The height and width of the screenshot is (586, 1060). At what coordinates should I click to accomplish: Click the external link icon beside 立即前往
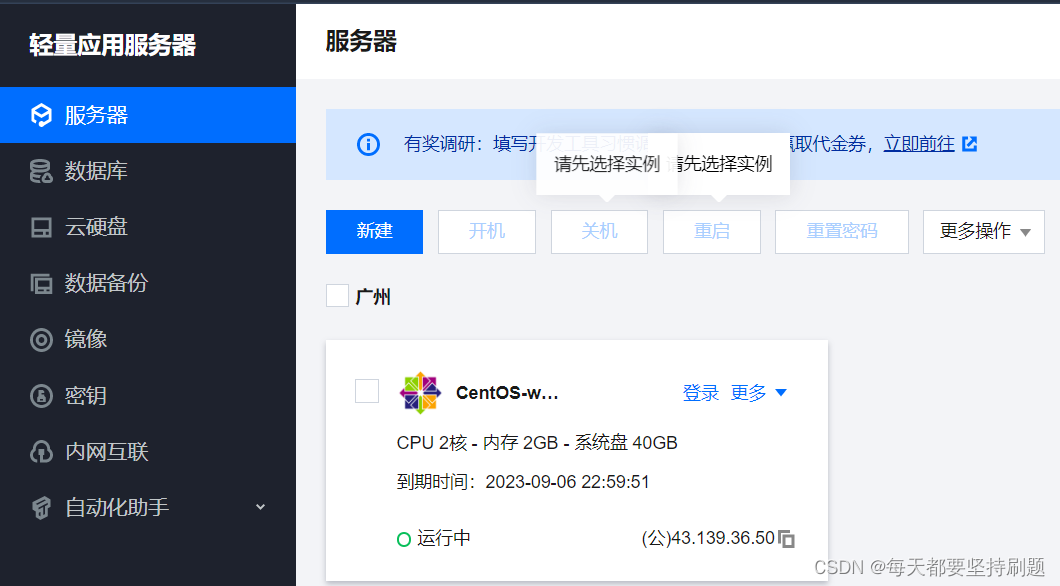(969, 143)
